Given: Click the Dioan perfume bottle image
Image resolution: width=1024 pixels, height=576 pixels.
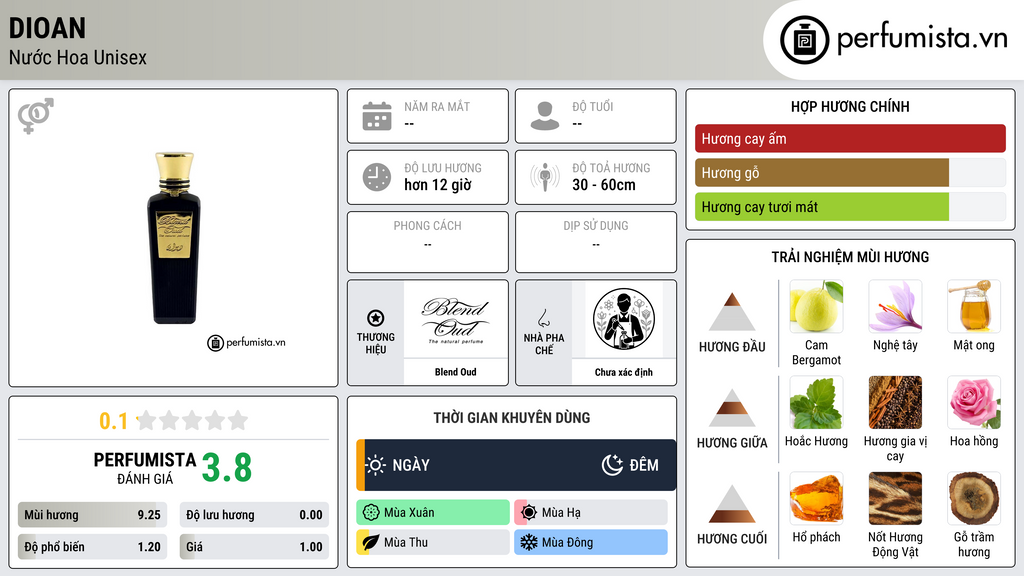Looking at the screenshot, I should (x=174, y=238).
